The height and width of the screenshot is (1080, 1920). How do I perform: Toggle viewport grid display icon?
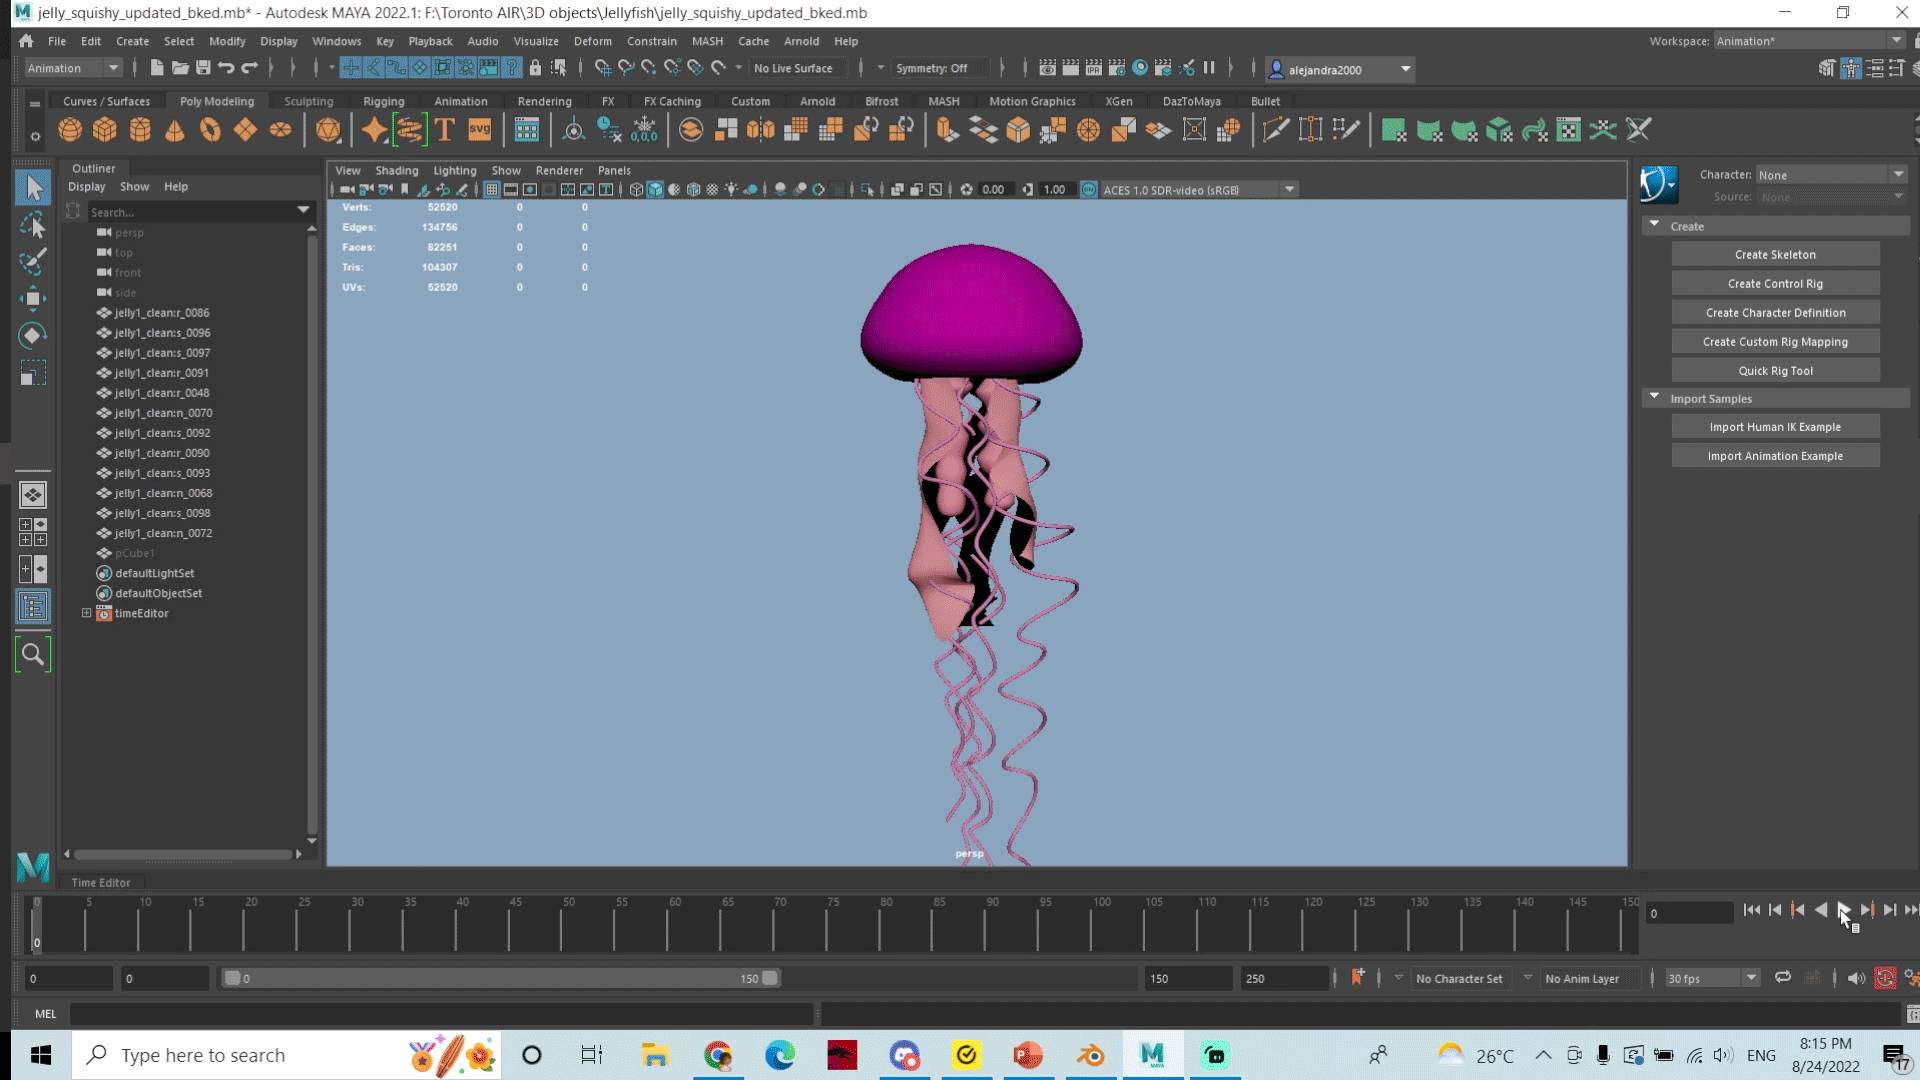[492, 190]
